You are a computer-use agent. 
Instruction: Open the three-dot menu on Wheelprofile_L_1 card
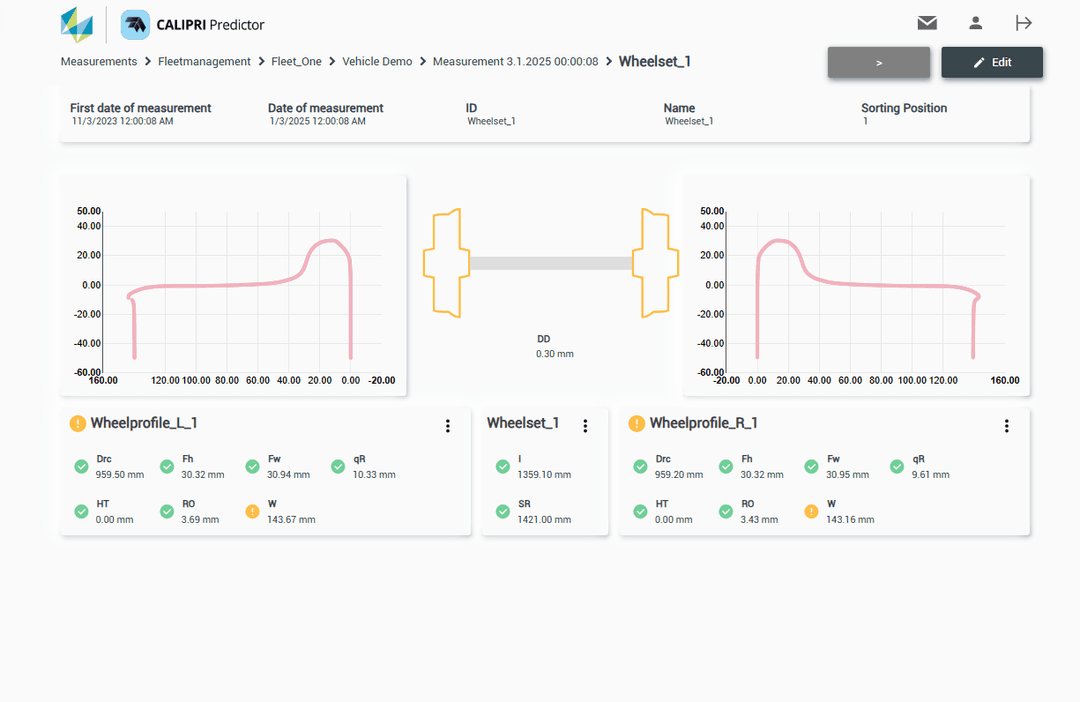(448, 426)
